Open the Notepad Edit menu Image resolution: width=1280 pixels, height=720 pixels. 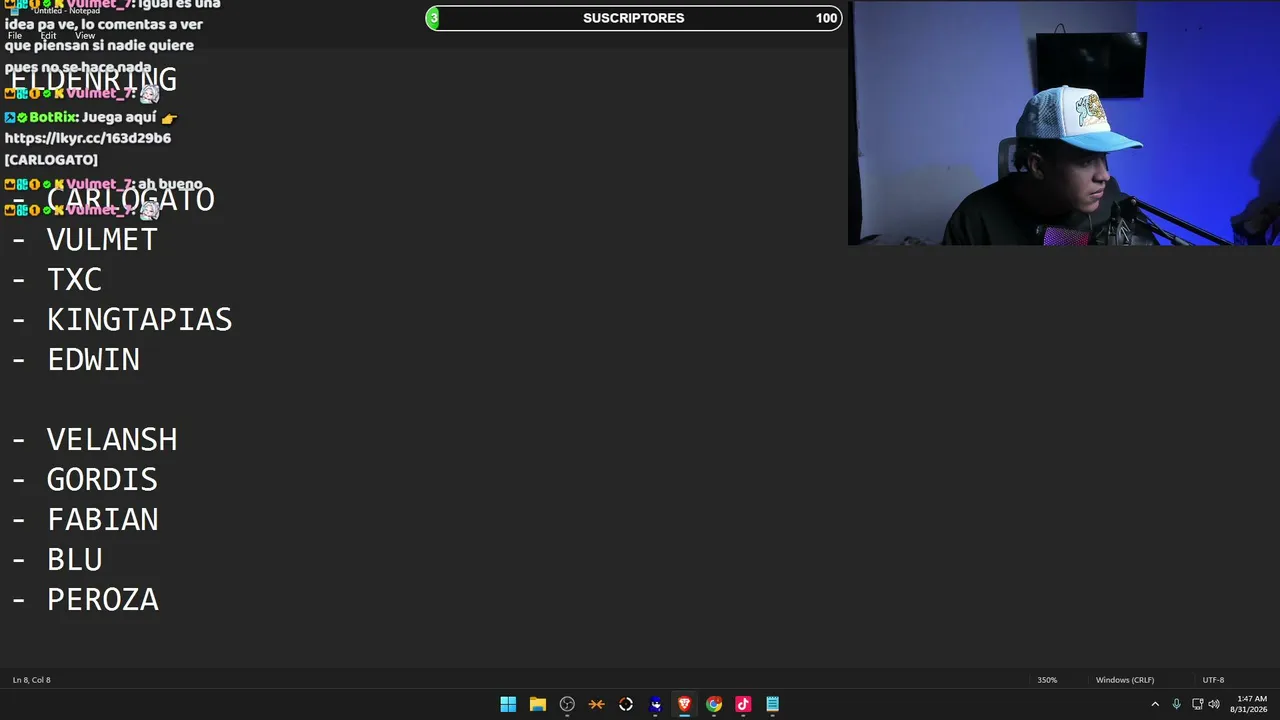48,36
